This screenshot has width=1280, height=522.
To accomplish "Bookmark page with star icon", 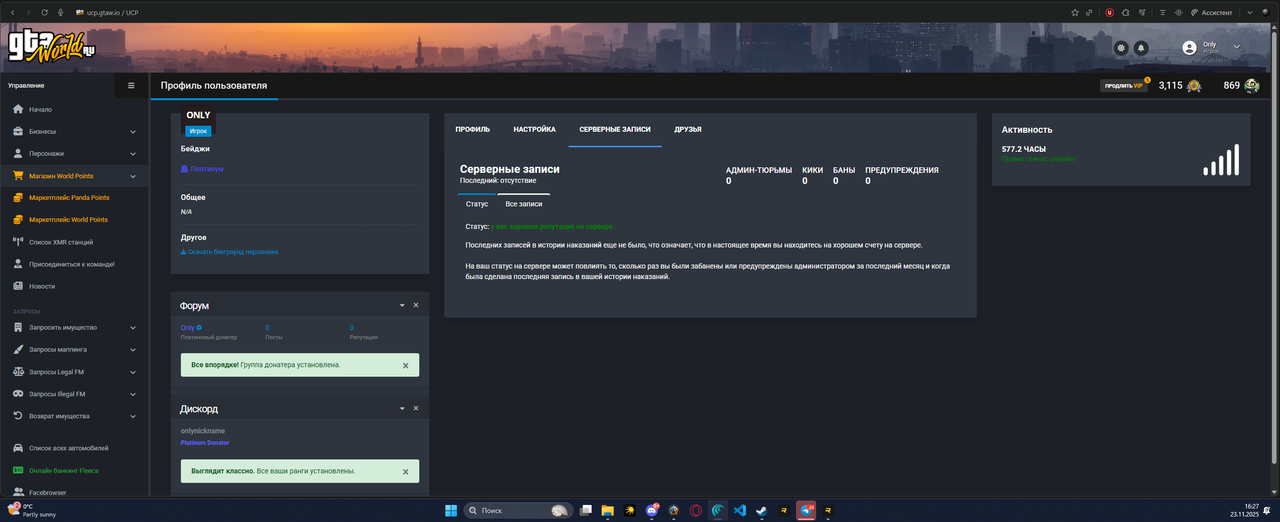I will (1075, 12).
